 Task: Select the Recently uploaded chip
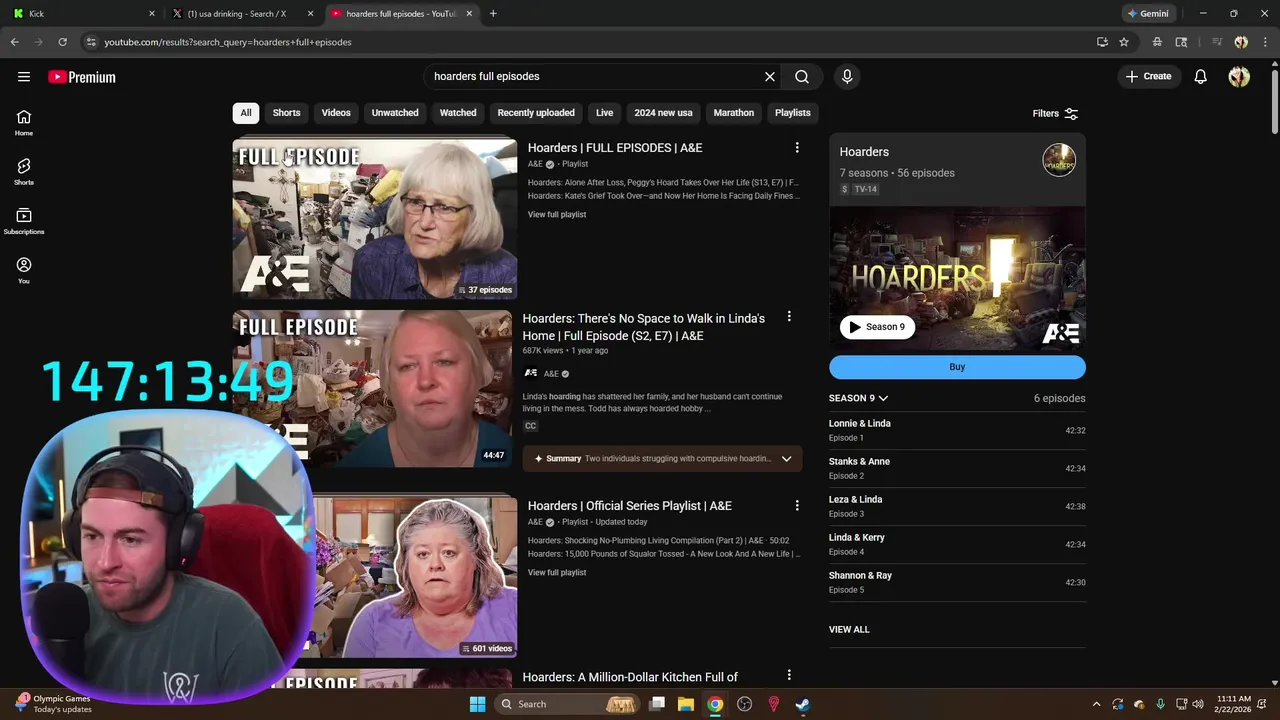coord(536,113)
